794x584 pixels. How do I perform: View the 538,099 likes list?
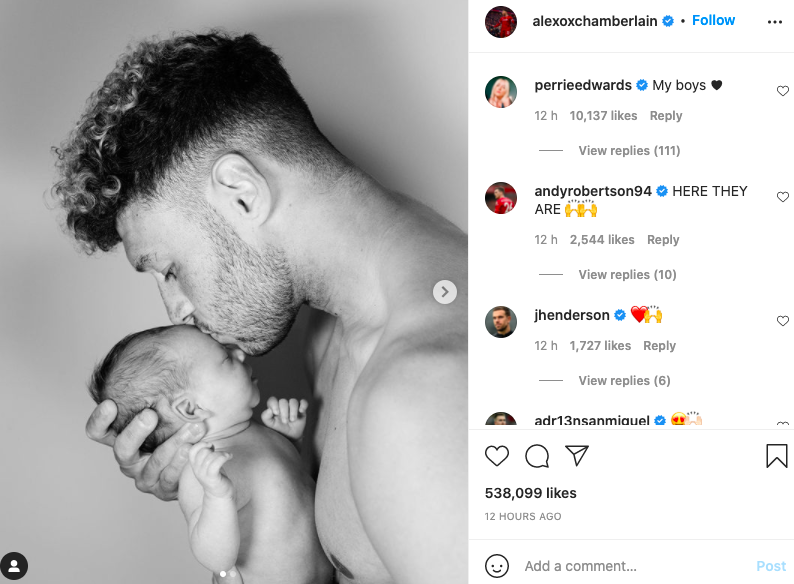click(x=531, y=493)
